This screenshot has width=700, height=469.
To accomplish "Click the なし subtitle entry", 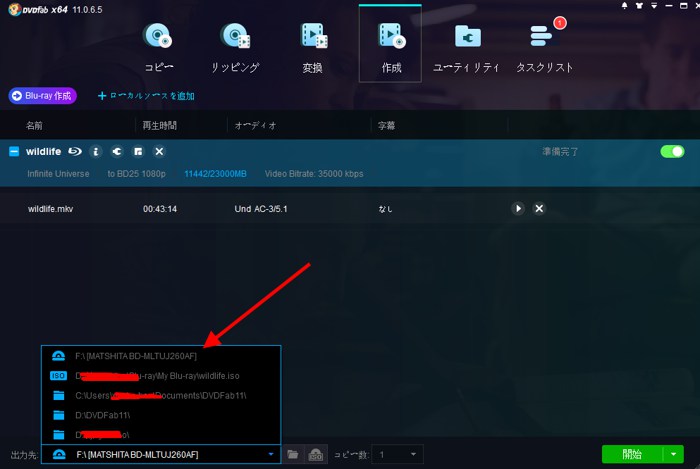I will pyautogui.click(x=385, y=209).
